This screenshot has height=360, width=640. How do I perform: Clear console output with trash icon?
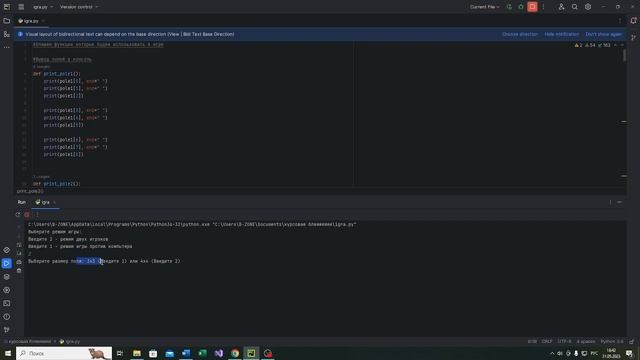pos(19,271)
